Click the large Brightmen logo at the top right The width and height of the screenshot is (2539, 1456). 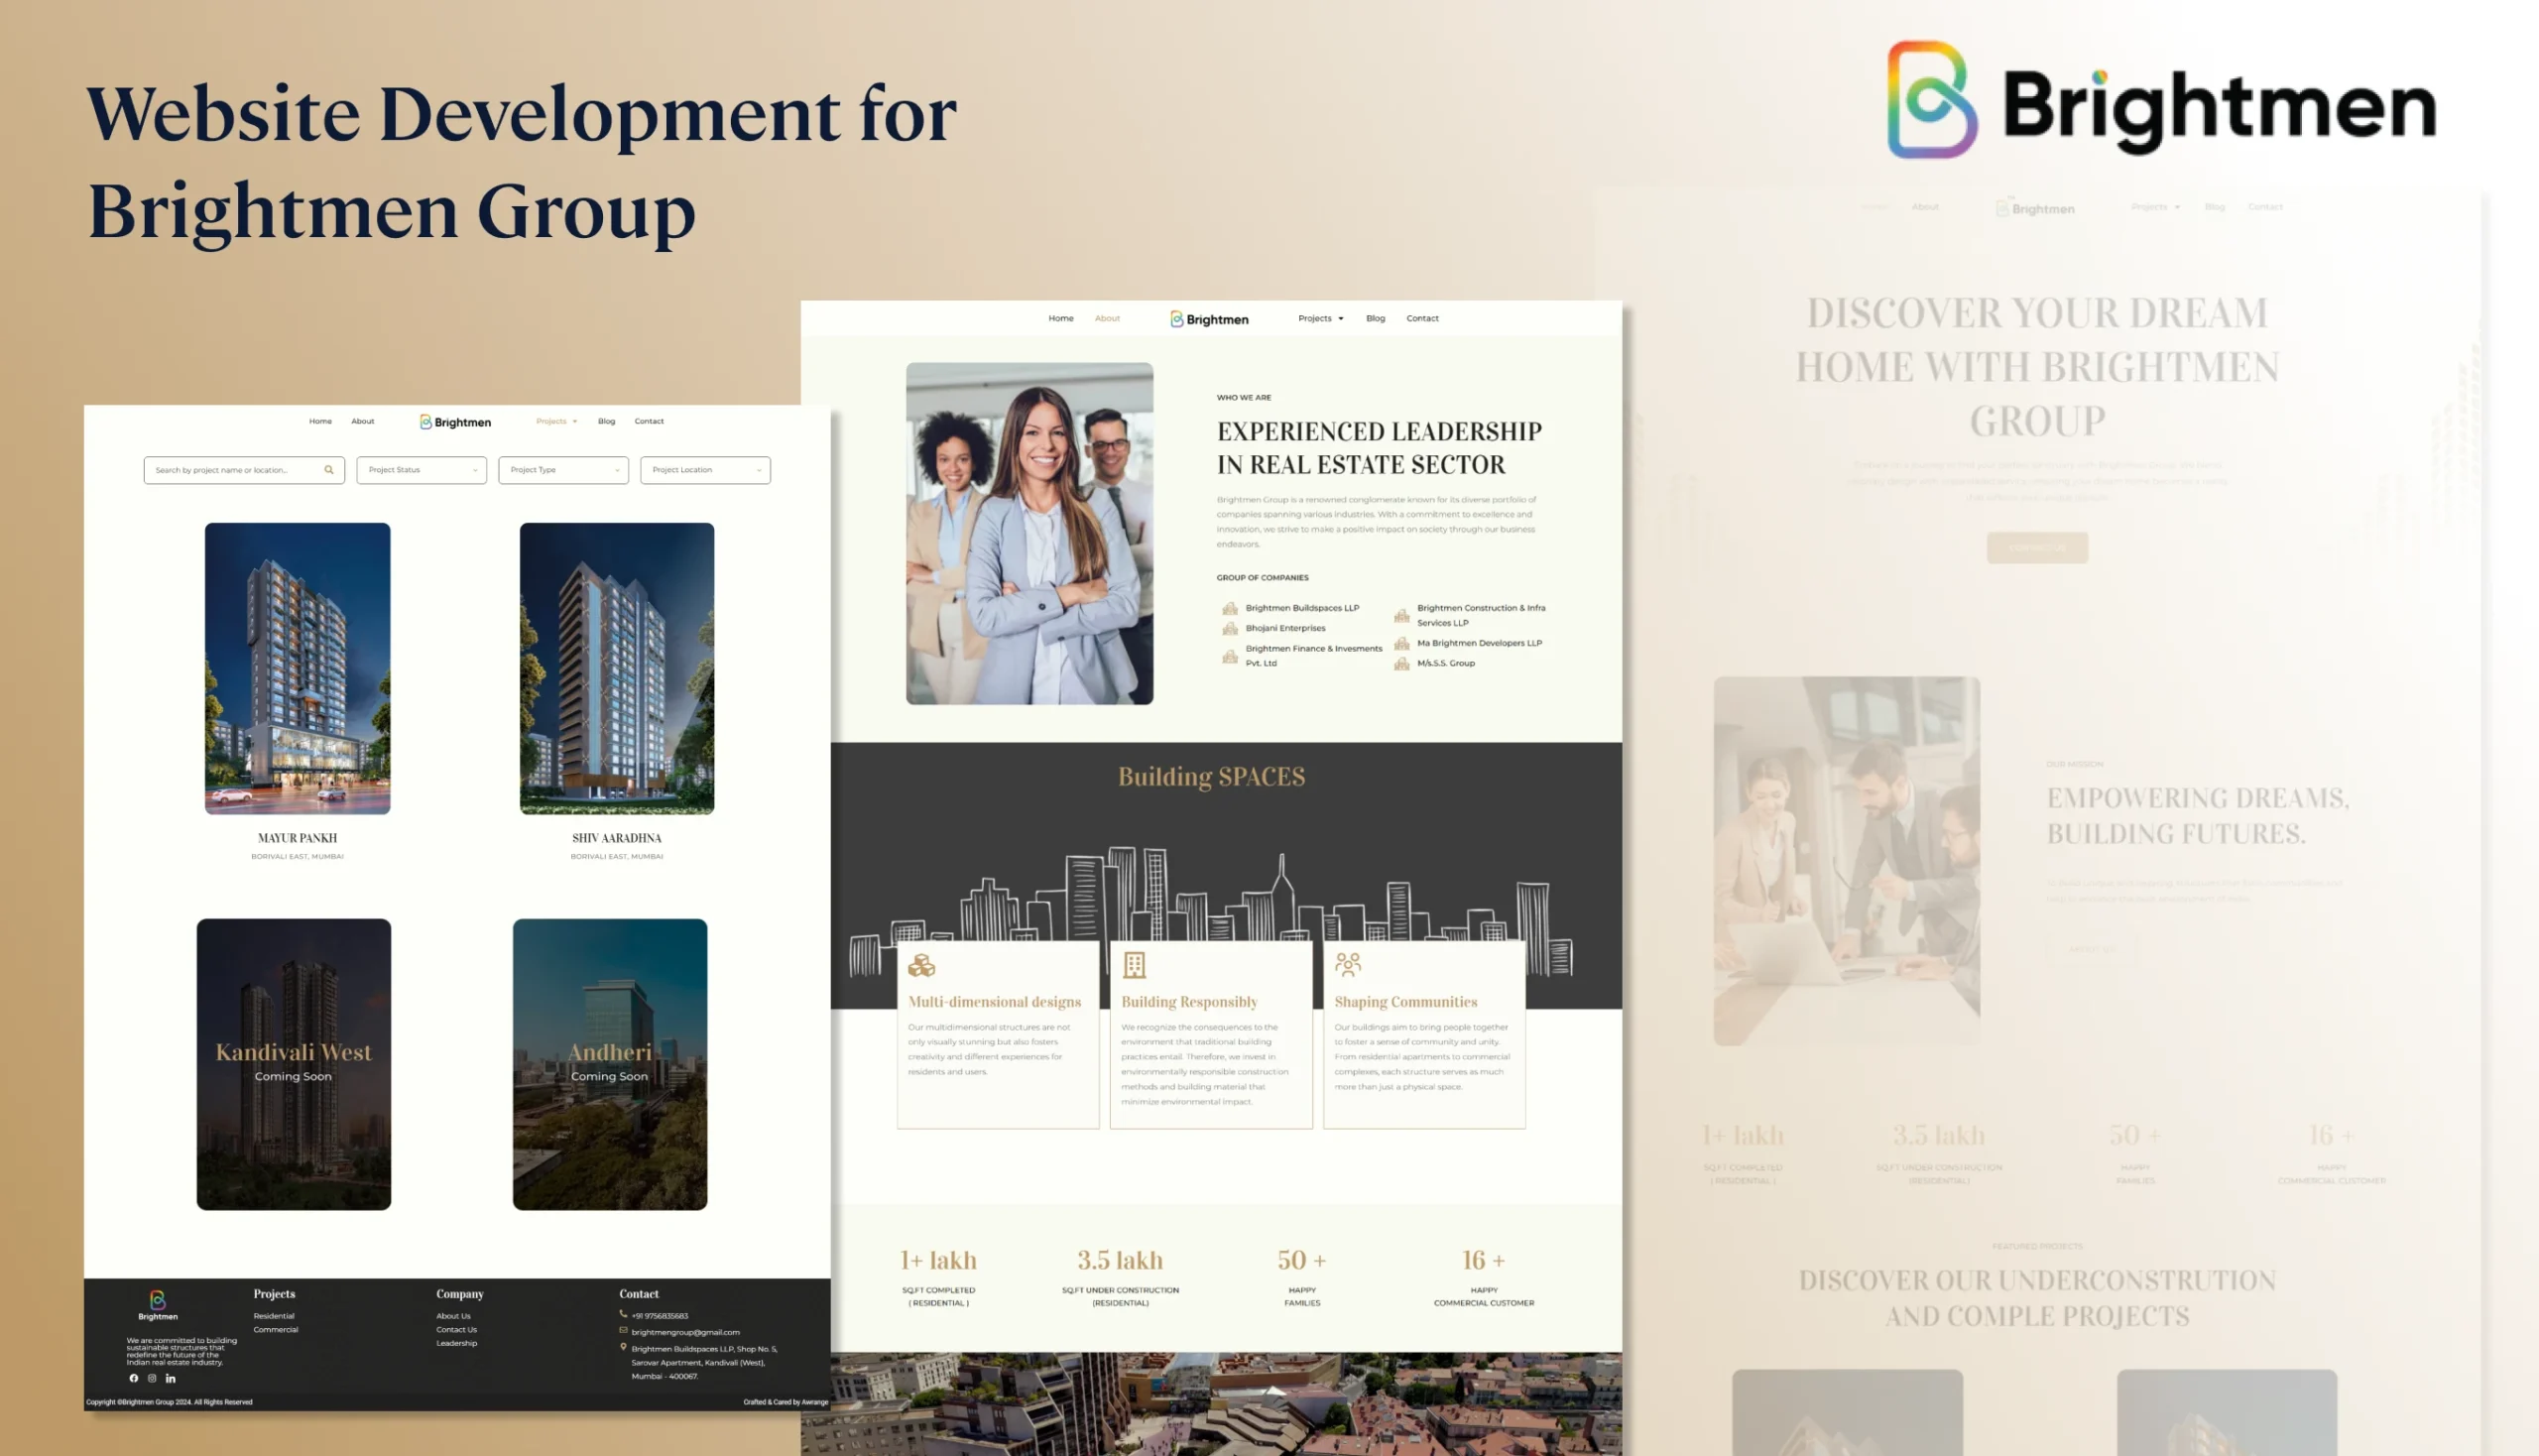click(2162, 100)
